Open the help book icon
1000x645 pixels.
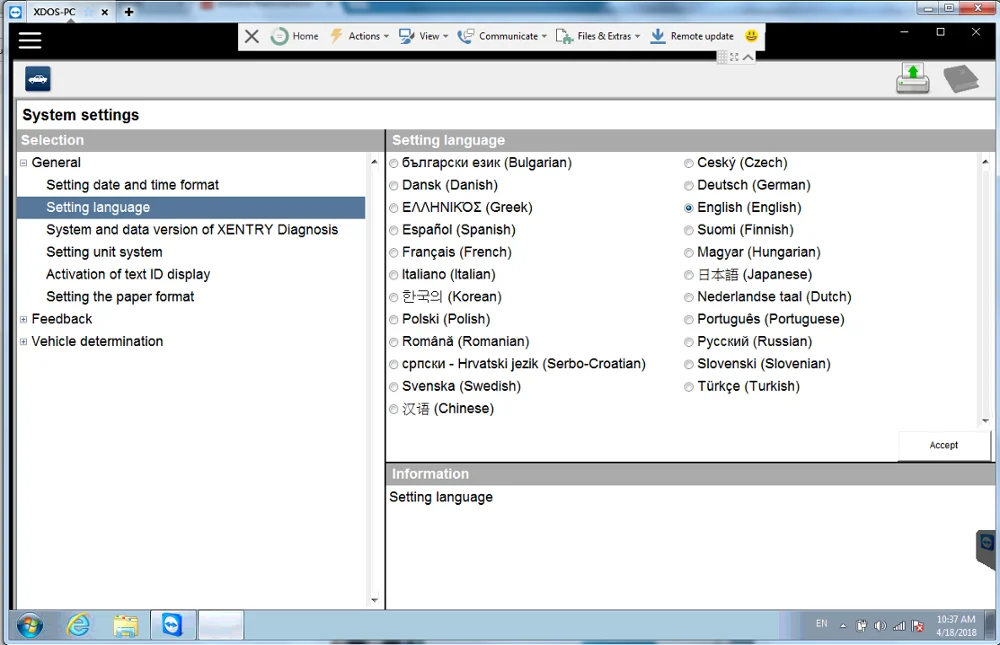pyautogui.click(x=961, y=79)
